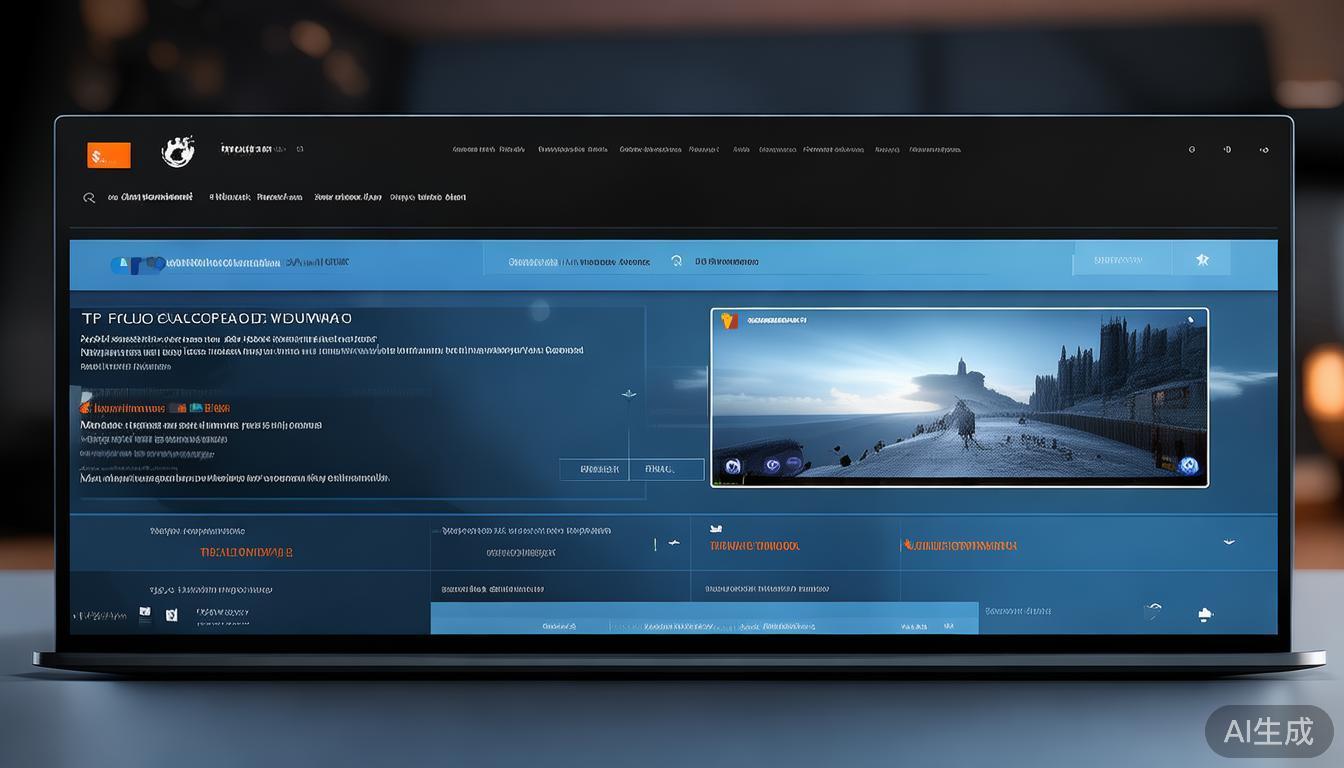
Task: Click the orange link in the lower-left panel cell
Action: tap(246, 552)
